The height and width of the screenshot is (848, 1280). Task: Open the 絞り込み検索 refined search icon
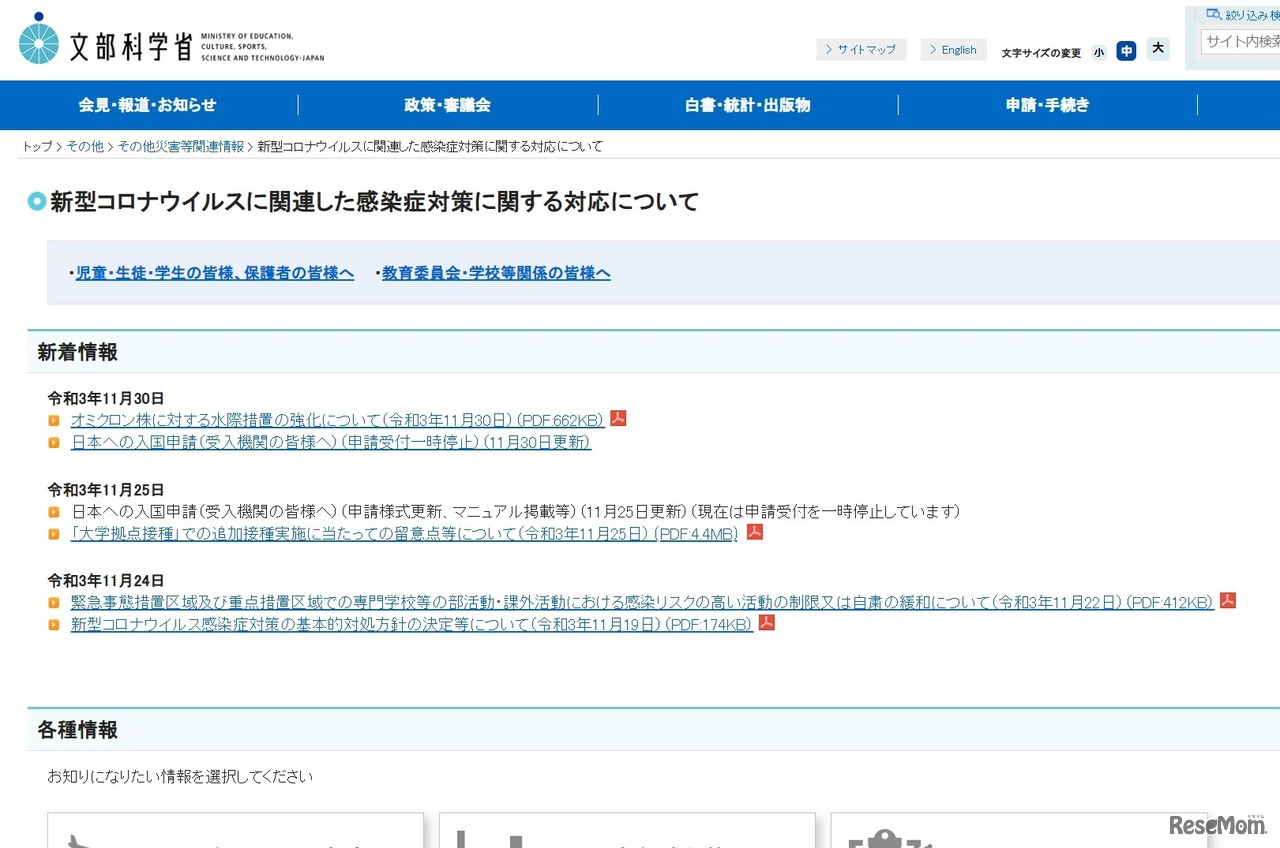pyautogui.click(x=1213, y=13)
